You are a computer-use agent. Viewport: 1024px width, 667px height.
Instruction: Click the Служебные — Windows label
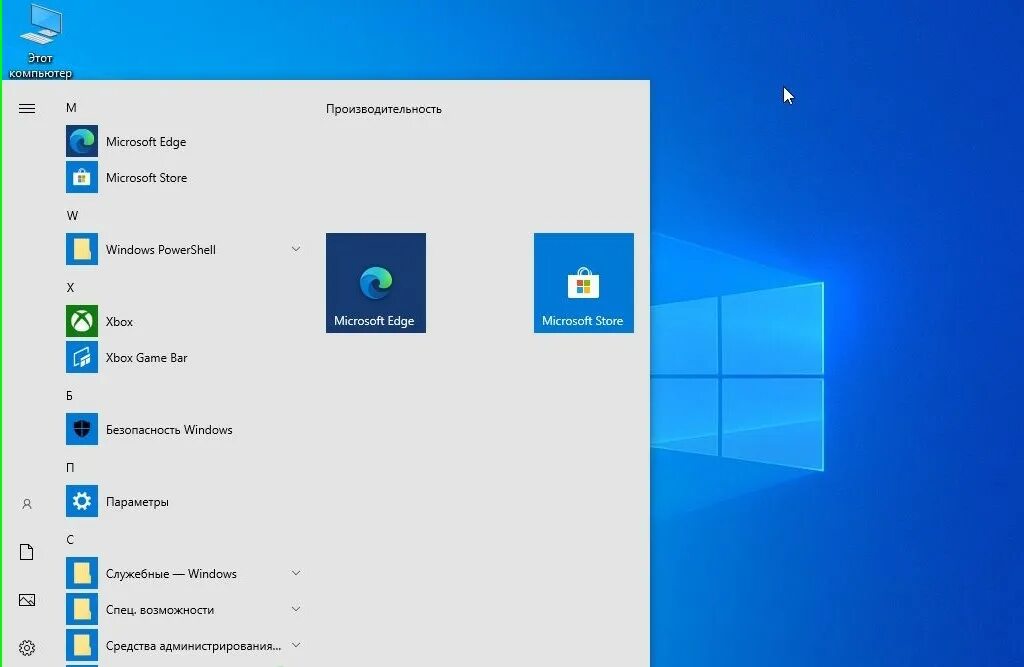[x=171, y=574]
